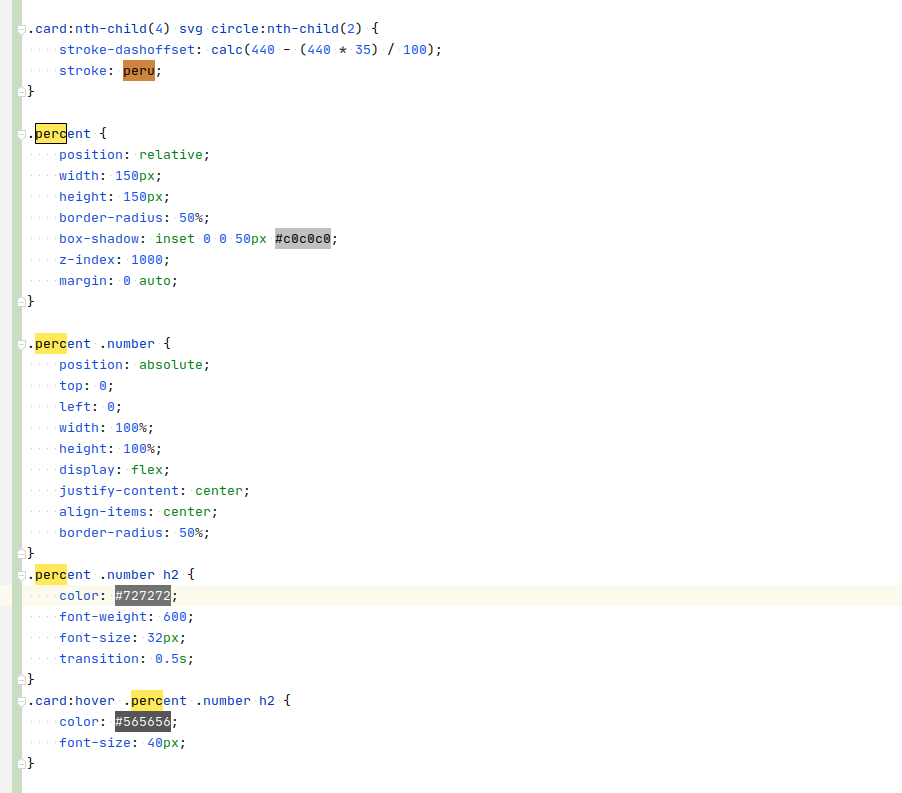Collapse the .card:nth-child(4) svg circle rule

coord(21,29)
